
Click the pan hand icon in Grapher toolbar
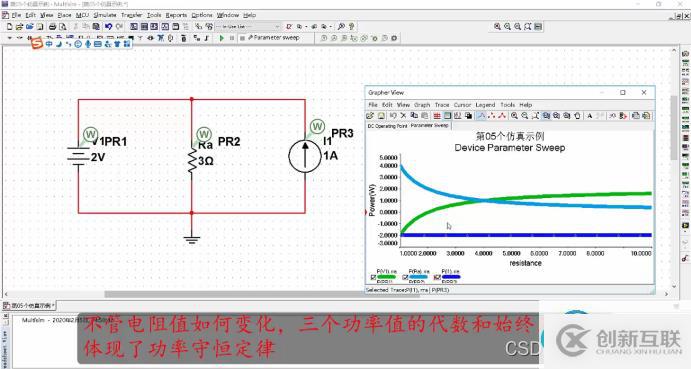pos(577,116)
